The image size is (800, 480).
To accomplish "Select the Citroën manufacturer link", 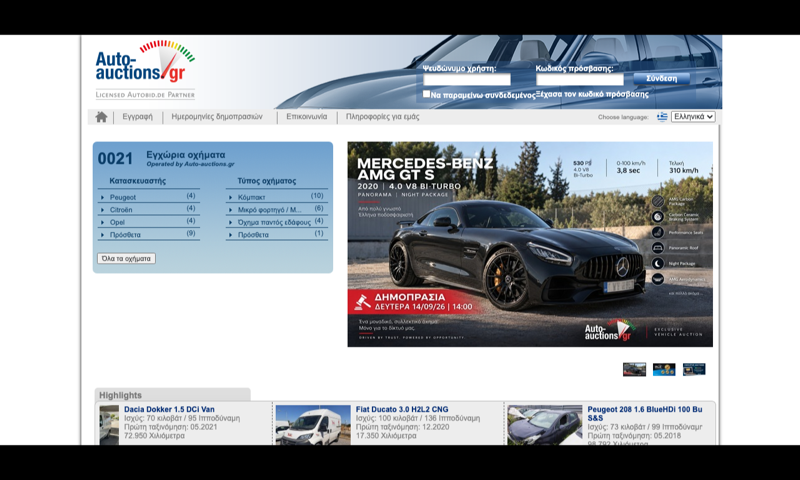I will tap(121, 210).
